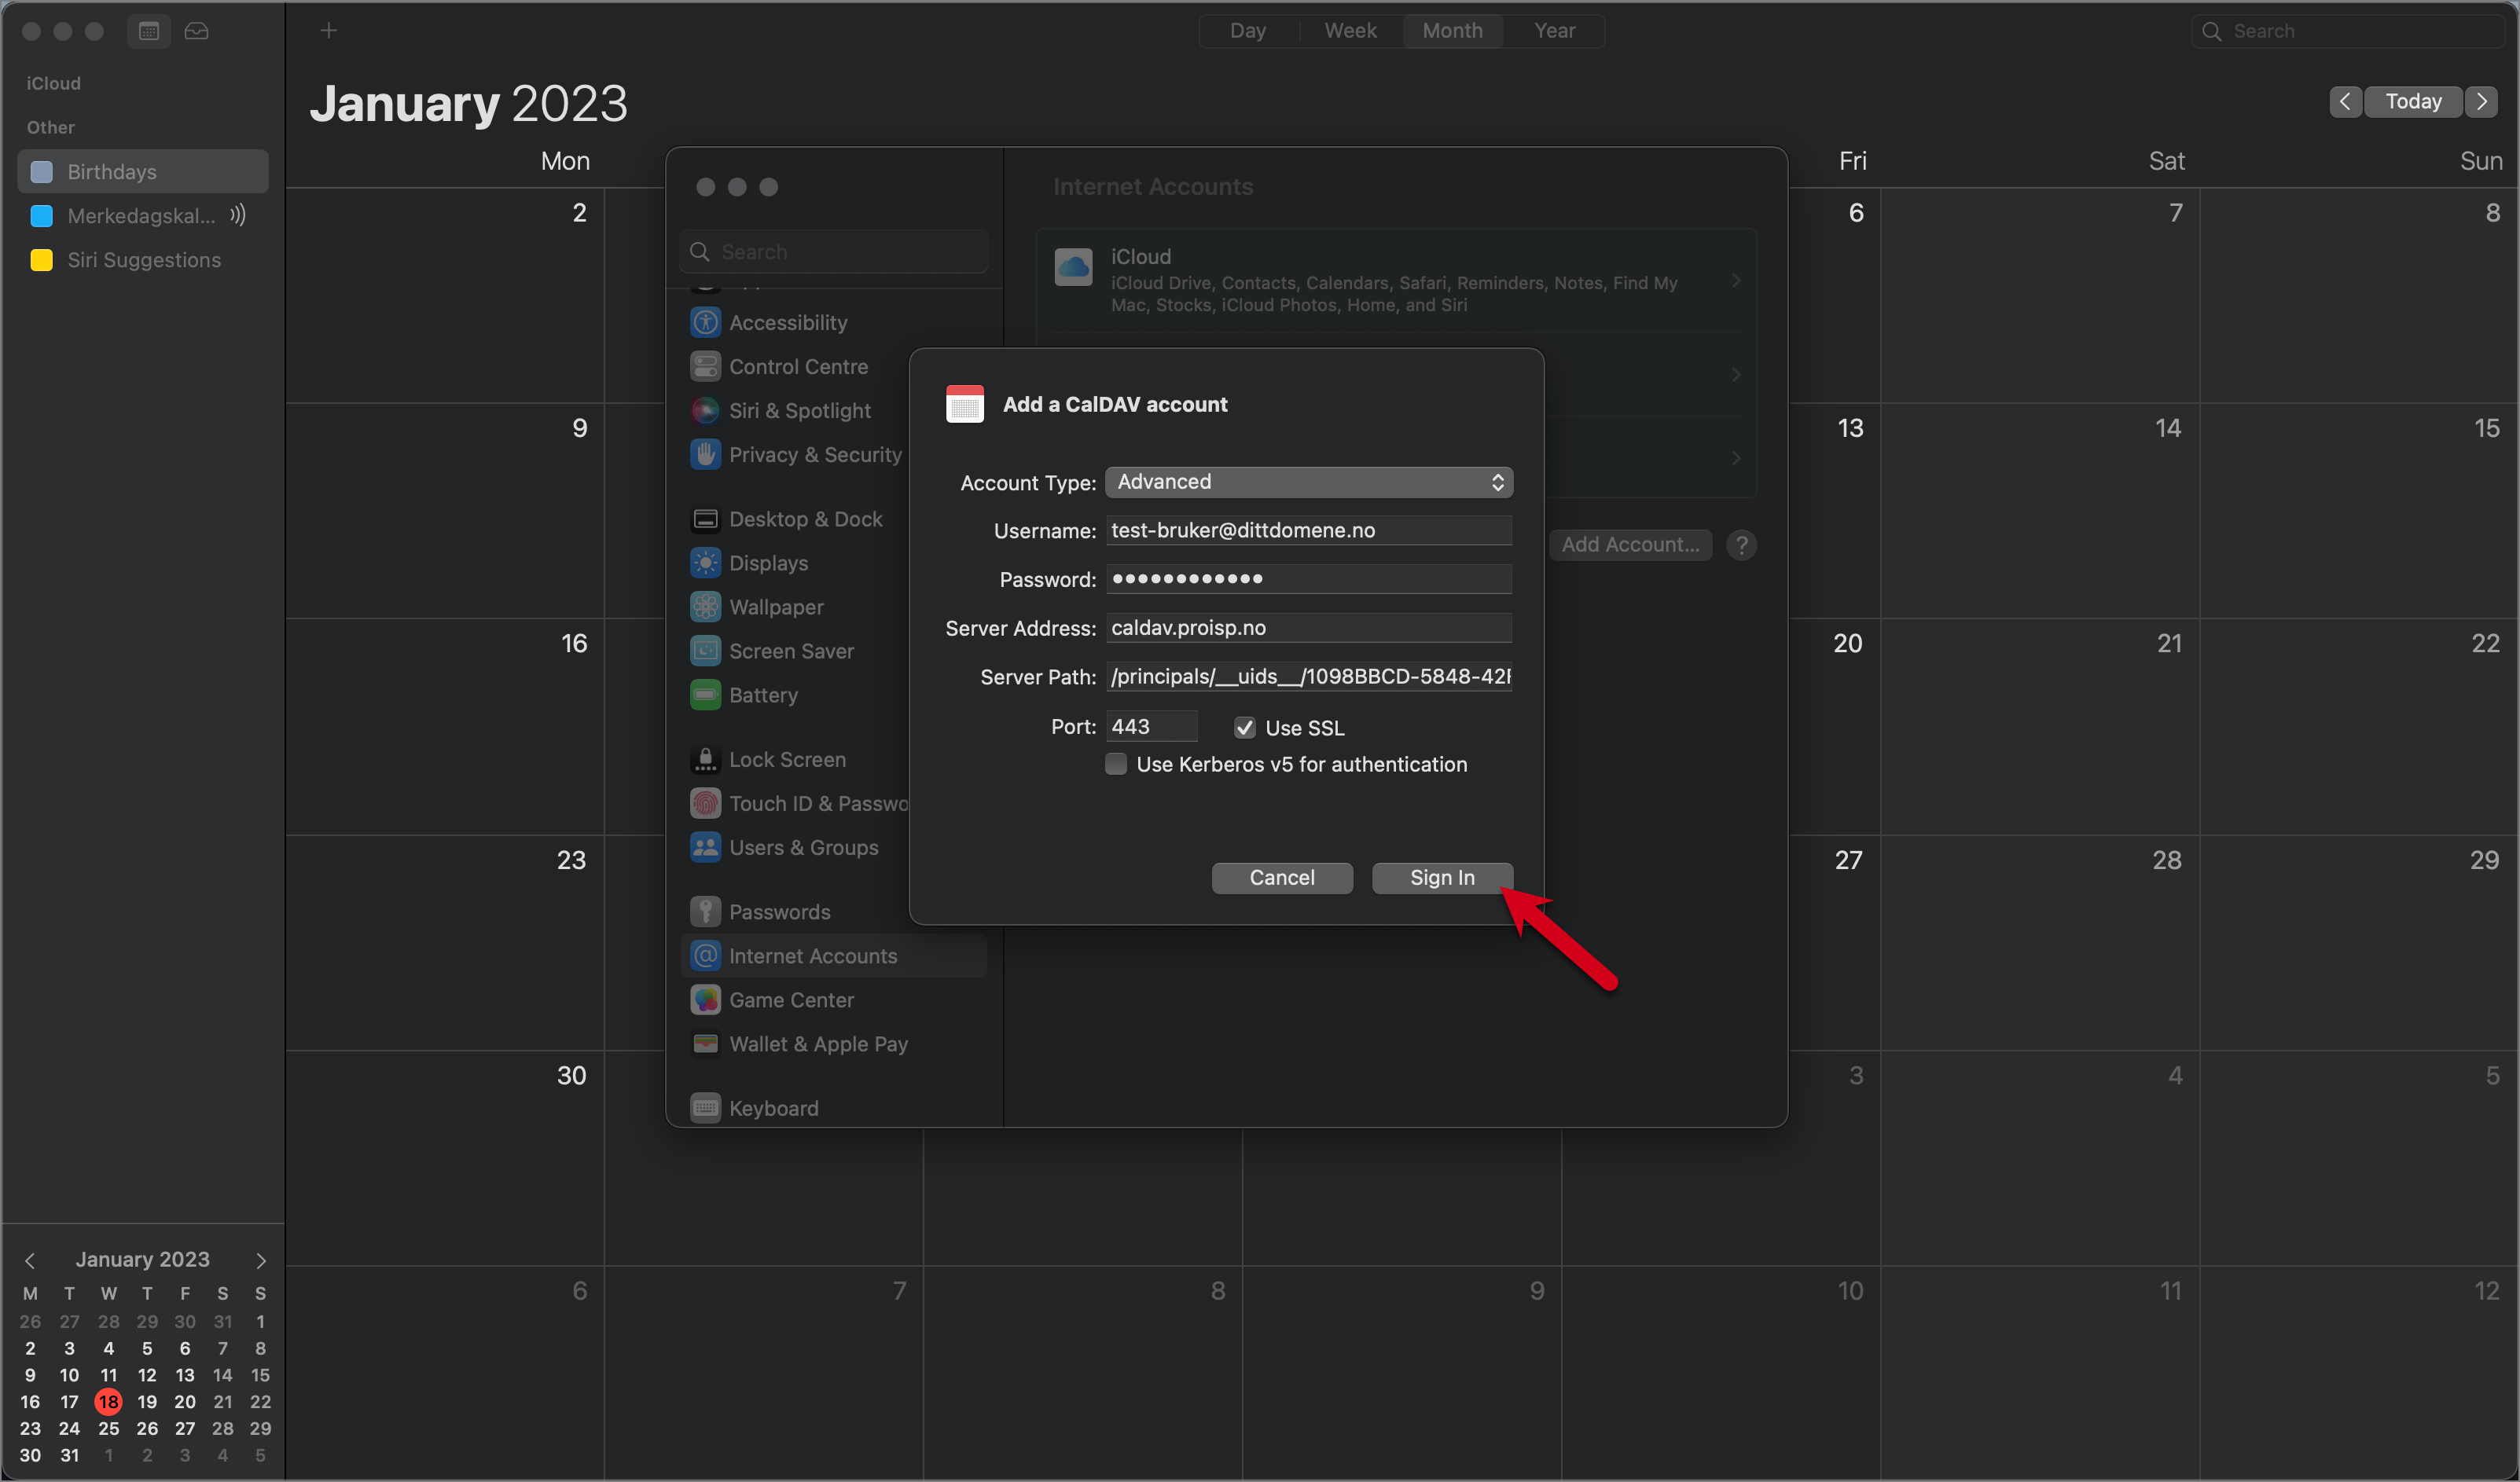2520x1482 pixels.
Task: Click the calendars list toolbar icon
Action: pyautogui.click(x=148, y=31)
